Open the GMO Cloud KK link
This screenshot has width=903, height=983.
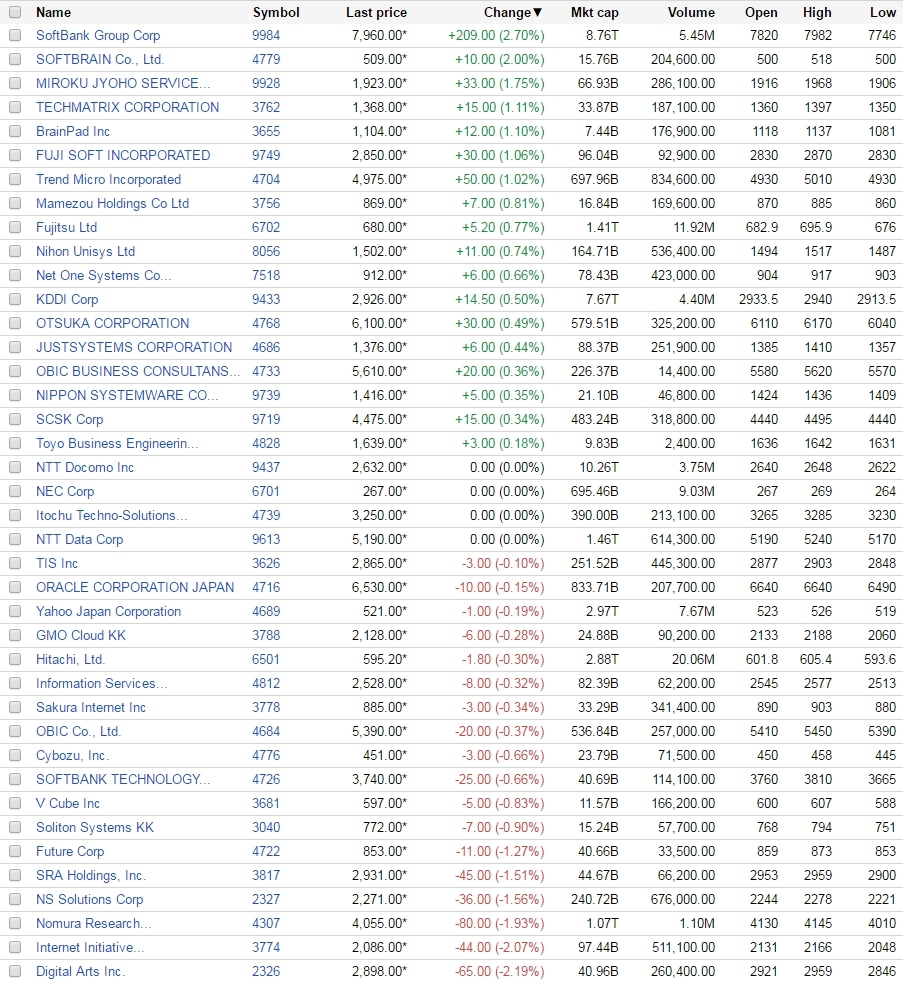coord(81,636)
